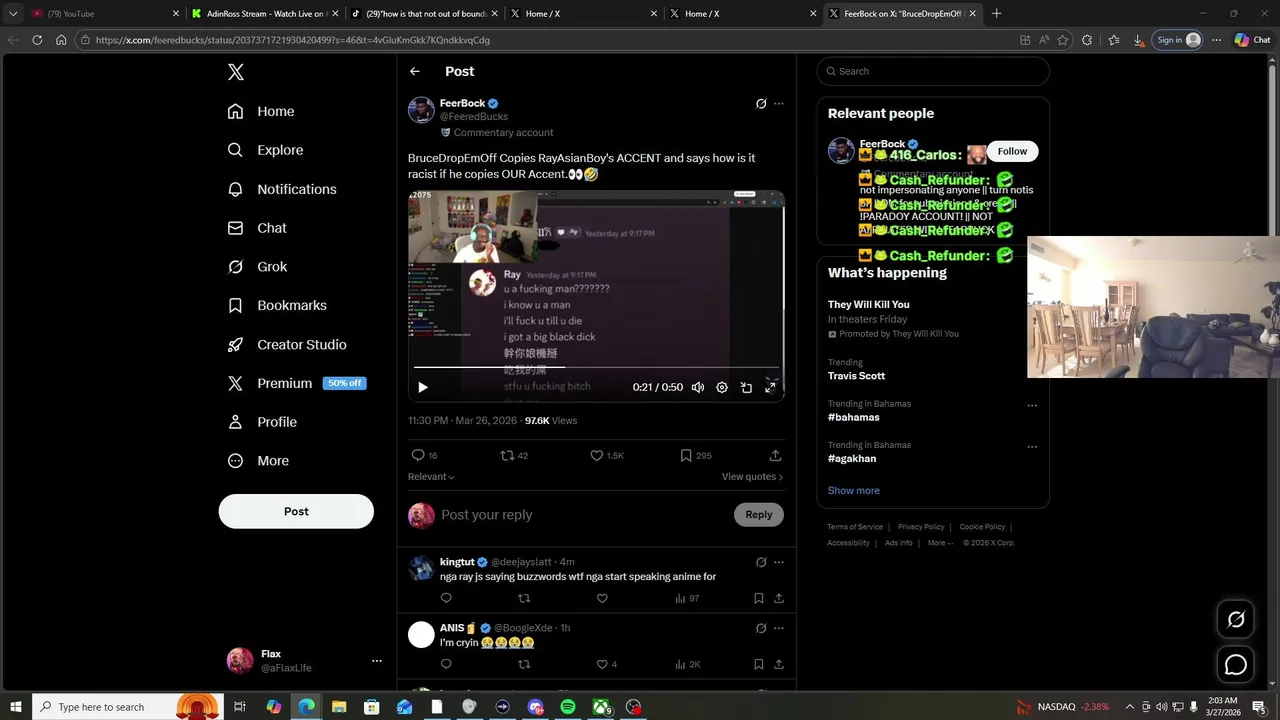Viewport: 1280px width, 720px height.
Task: Open Grok actions icon on FeerBock's post
Action: pyautogui.click(x=761, y=103)
